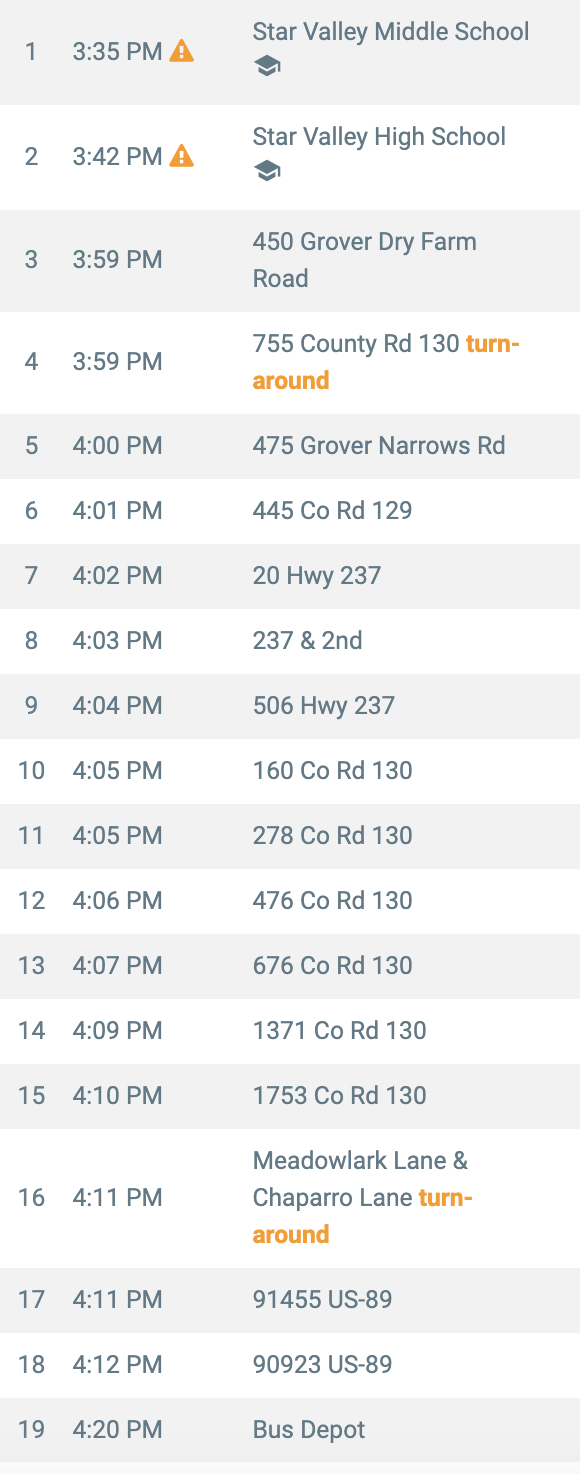Select stop 3 at 450 Grover Dry Farm Road
The height and width of the screenshot is (1474, 580).
pyautogui.click(x=290, y=260)
